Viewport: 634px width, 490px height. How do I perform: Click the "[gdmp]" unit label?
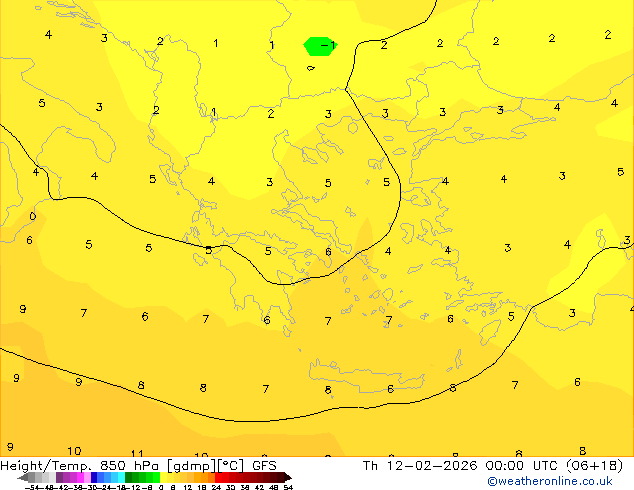(x=191, y=466)
